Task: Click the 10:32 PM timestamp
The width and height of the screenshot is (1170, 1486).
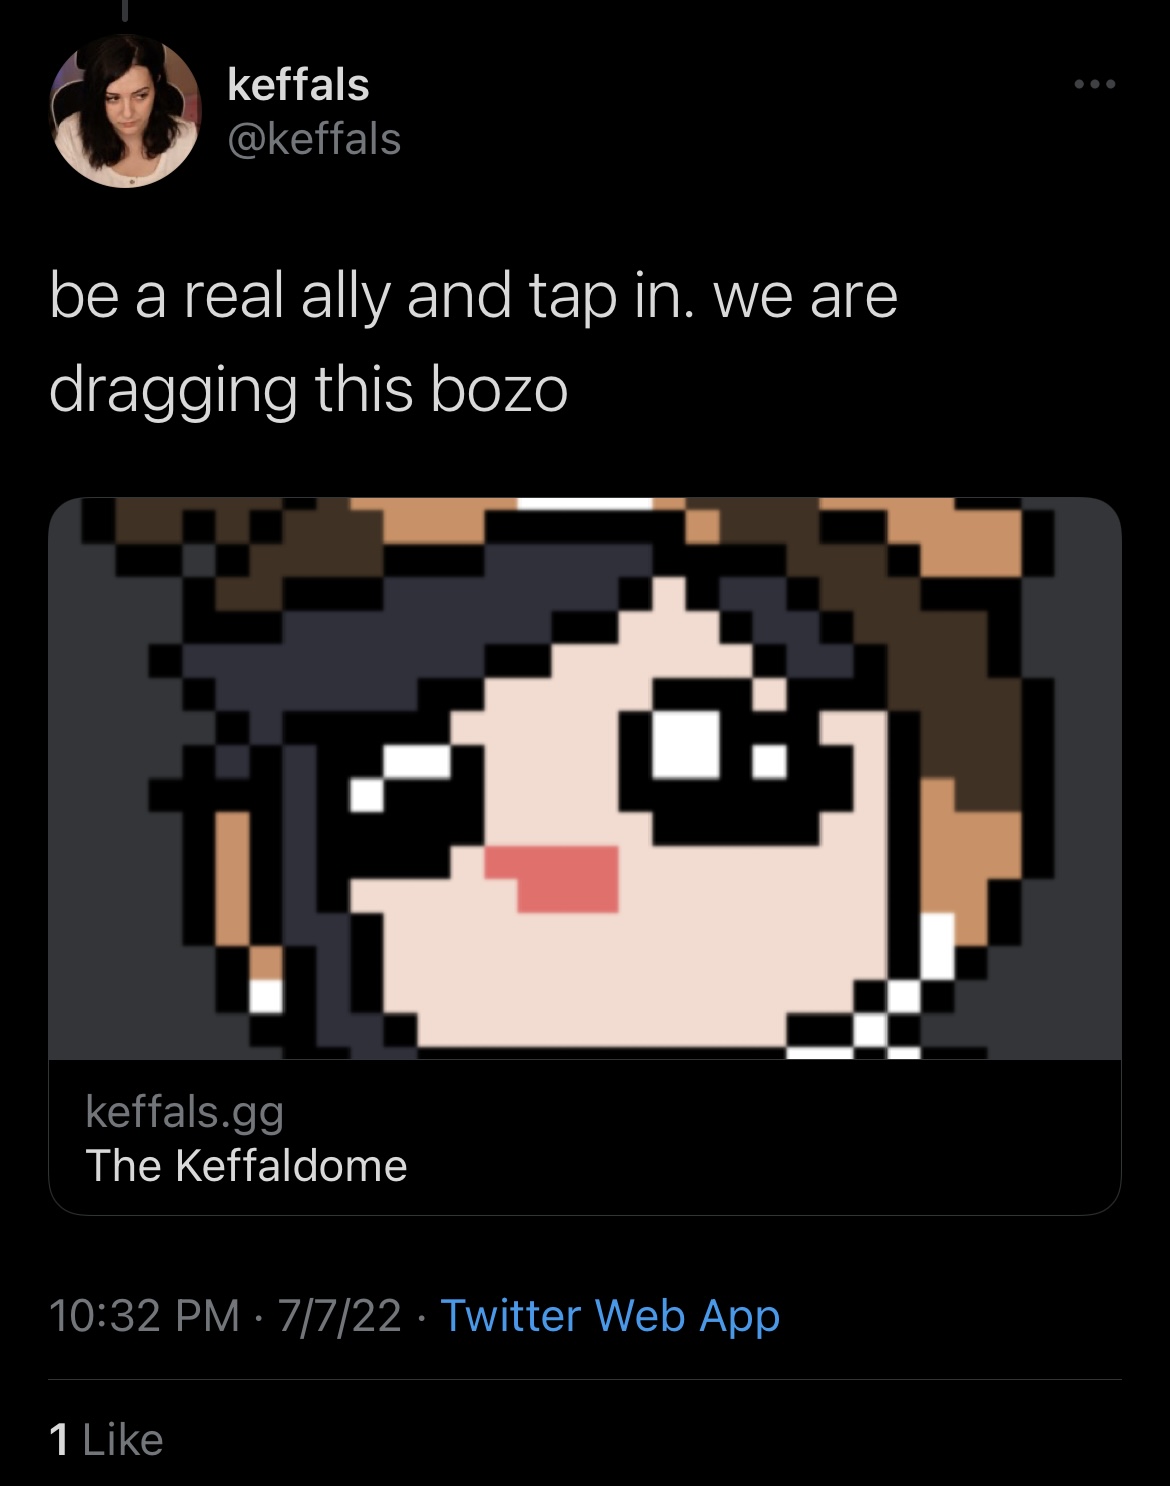Action: pos(144,1315)
